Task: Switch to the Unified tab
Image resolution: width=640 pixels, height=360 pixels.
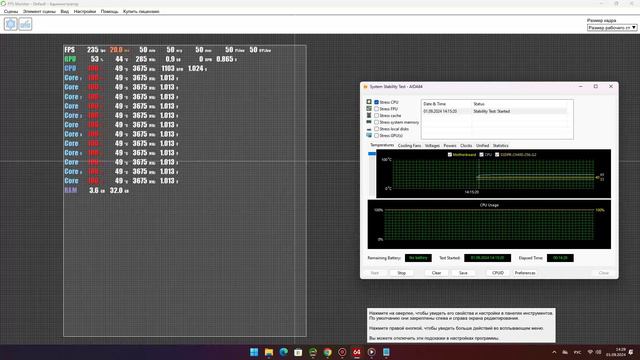Action: coord(482,145)
